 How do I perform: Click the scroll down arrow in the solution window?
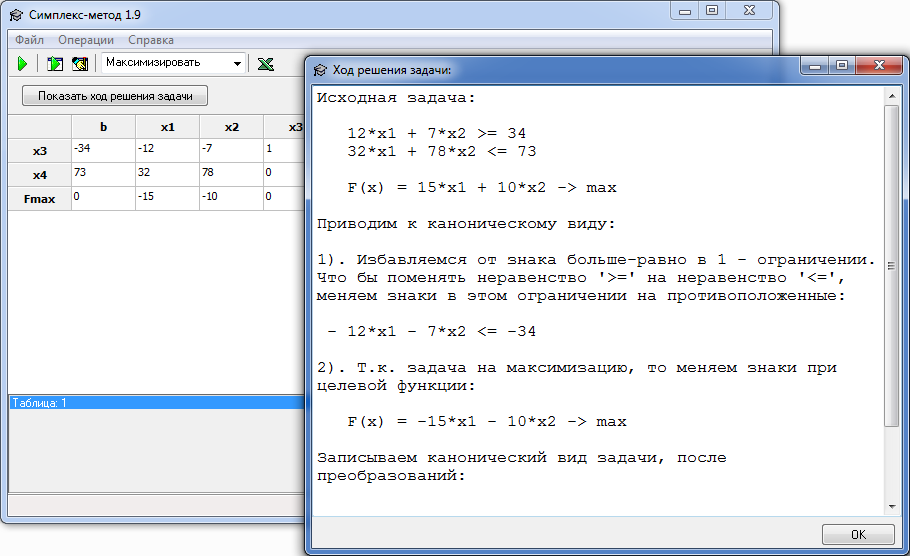coord(891,507)
